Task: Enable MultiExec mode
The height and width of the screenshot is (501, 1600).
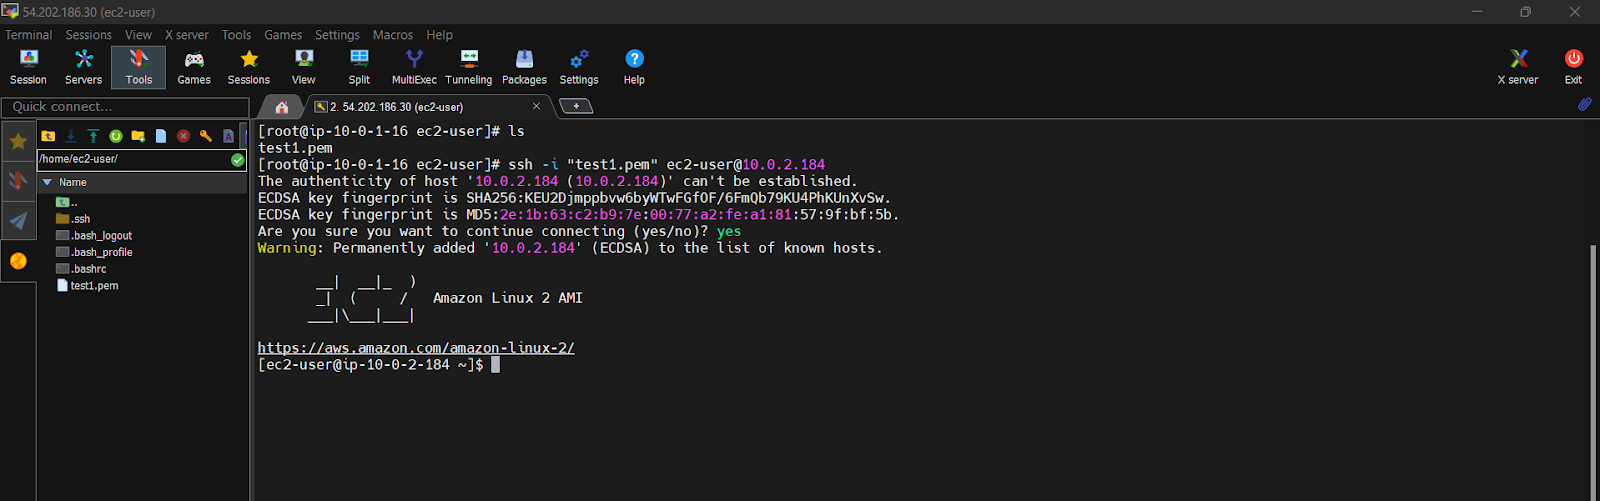Action: pyautogui.click(x=414, y=67)
